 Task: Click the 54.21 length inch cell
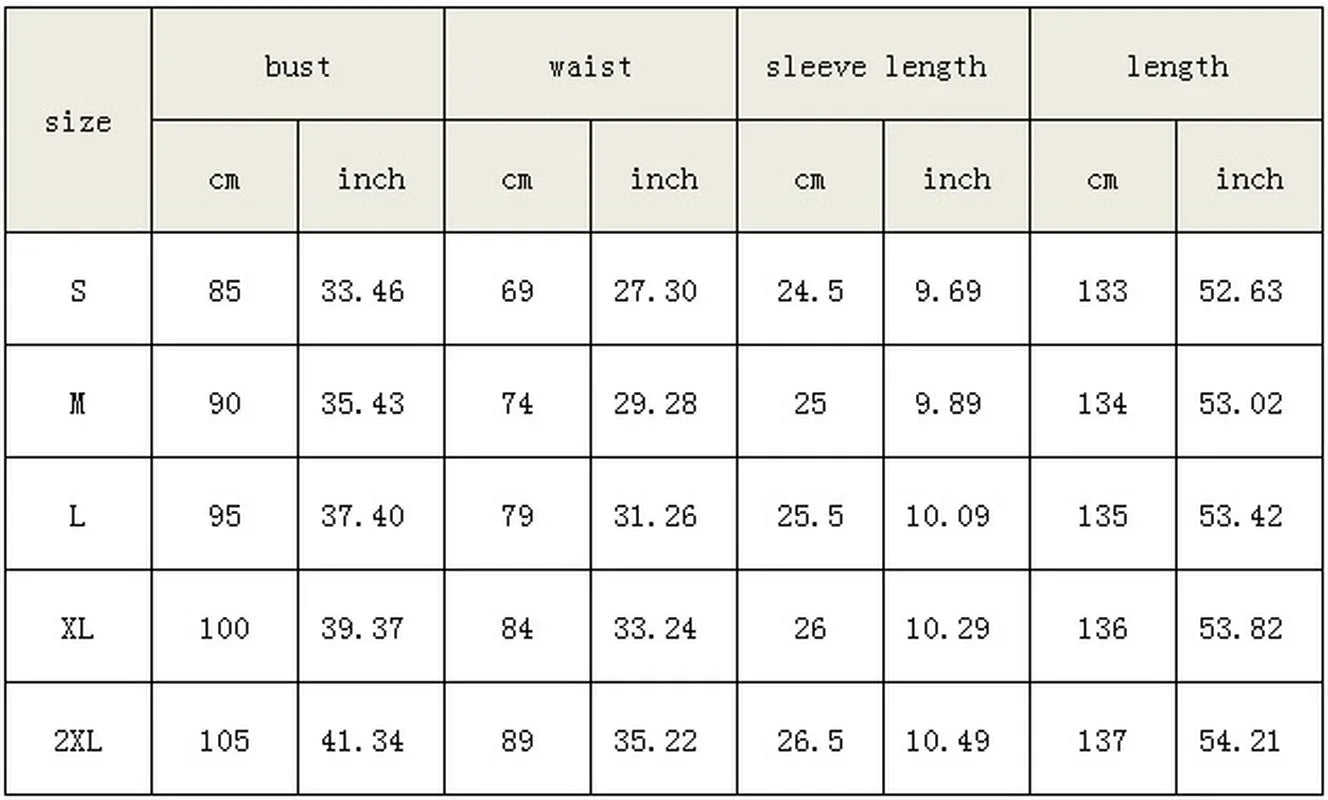click(1240, 741)
